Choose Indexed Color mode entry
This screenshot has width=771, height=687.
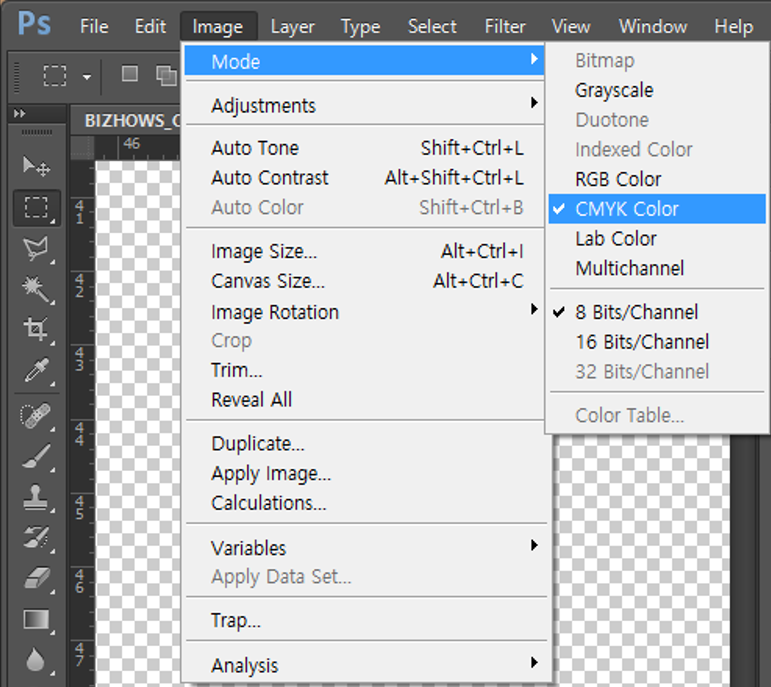657,149
